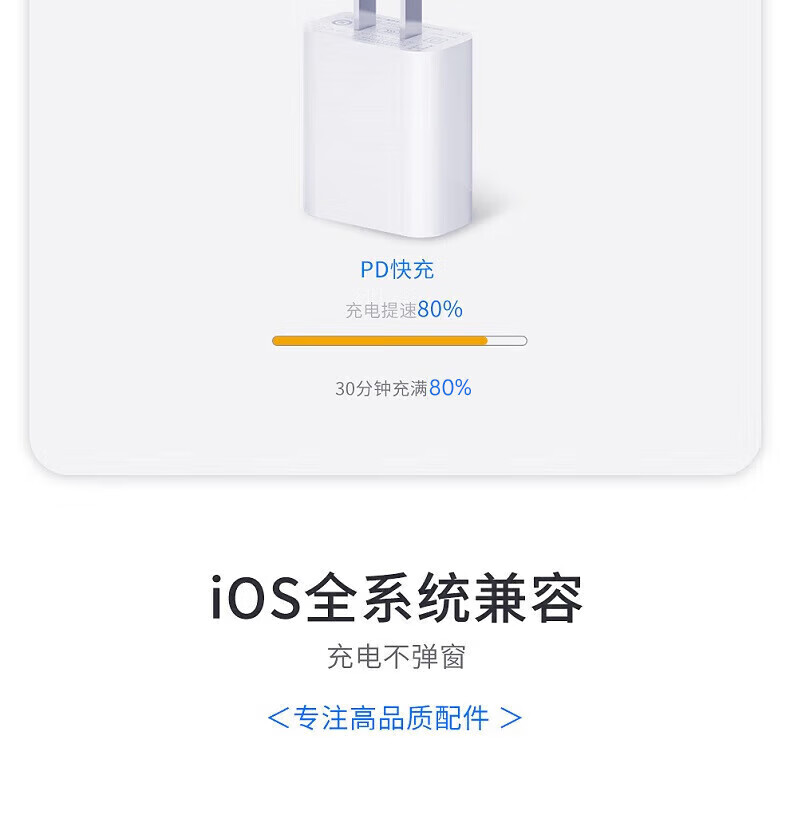This screenshot has height=814, width=790.
Task: Click the letters PD in PD快充
Action: point(373,269)
